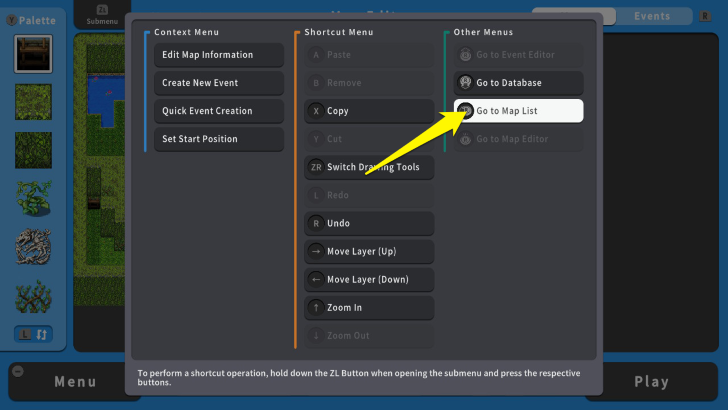Viewport: 728px width, 410px height.
Task: Click the right-arrow icon of Move Layer (Up)
Action: [316, 251]
